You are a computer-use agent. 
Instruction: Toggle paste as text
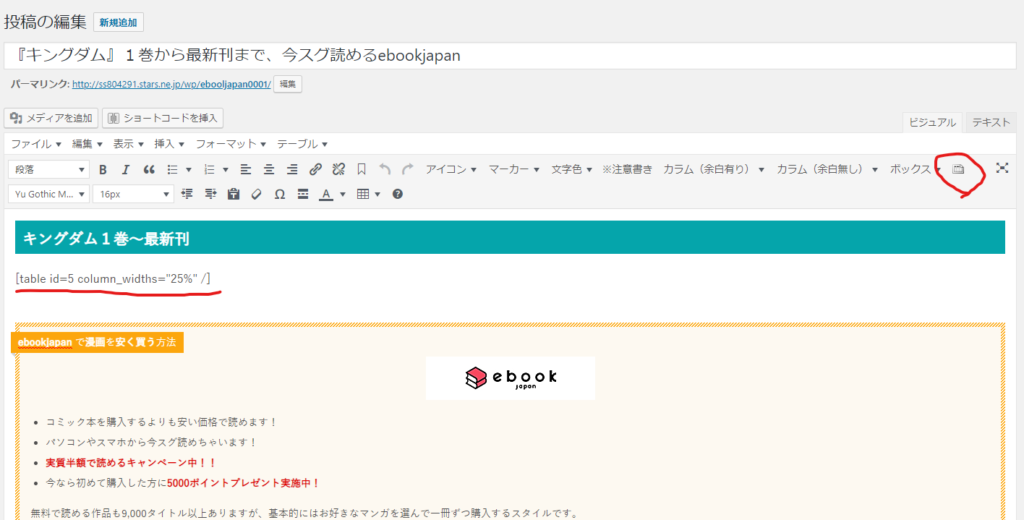point(233,194)
